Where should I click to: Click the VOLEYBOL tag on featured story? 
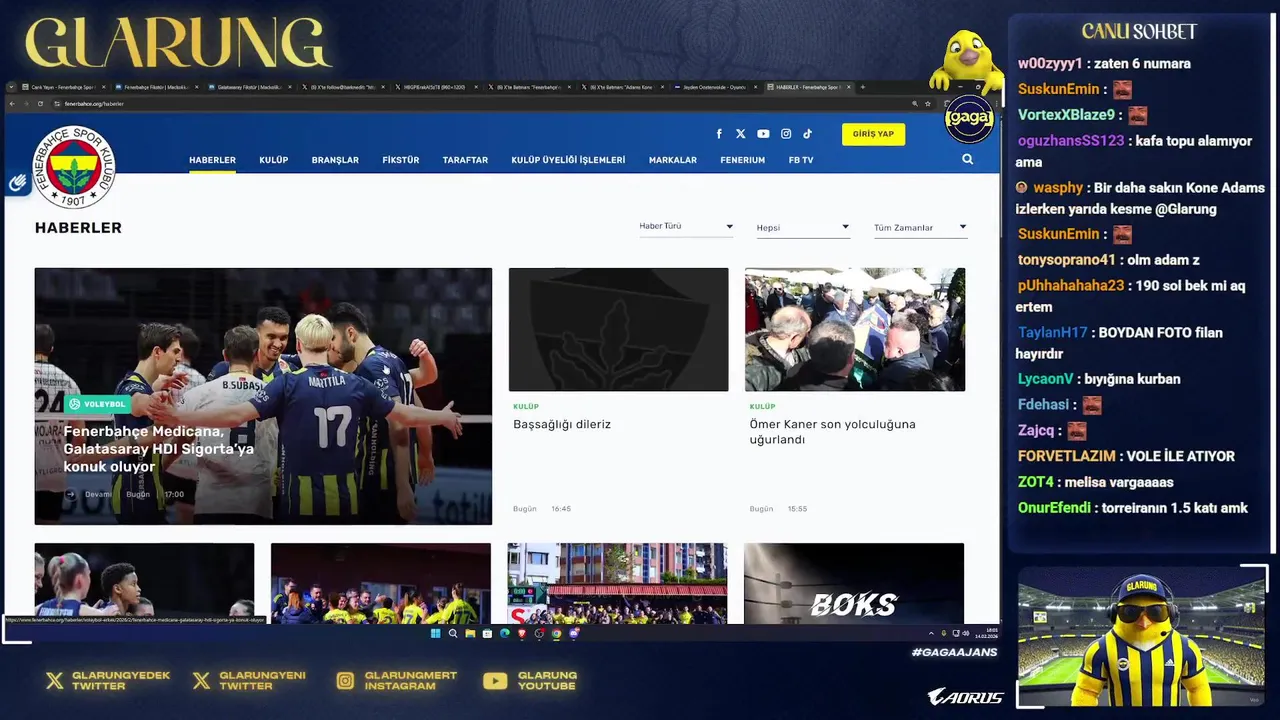97,404
